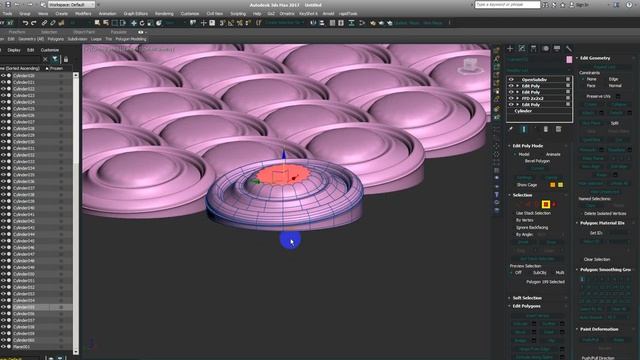
Task: Toggle Delete Isolated Vertices checkbox
Action: tap(581, 213)
